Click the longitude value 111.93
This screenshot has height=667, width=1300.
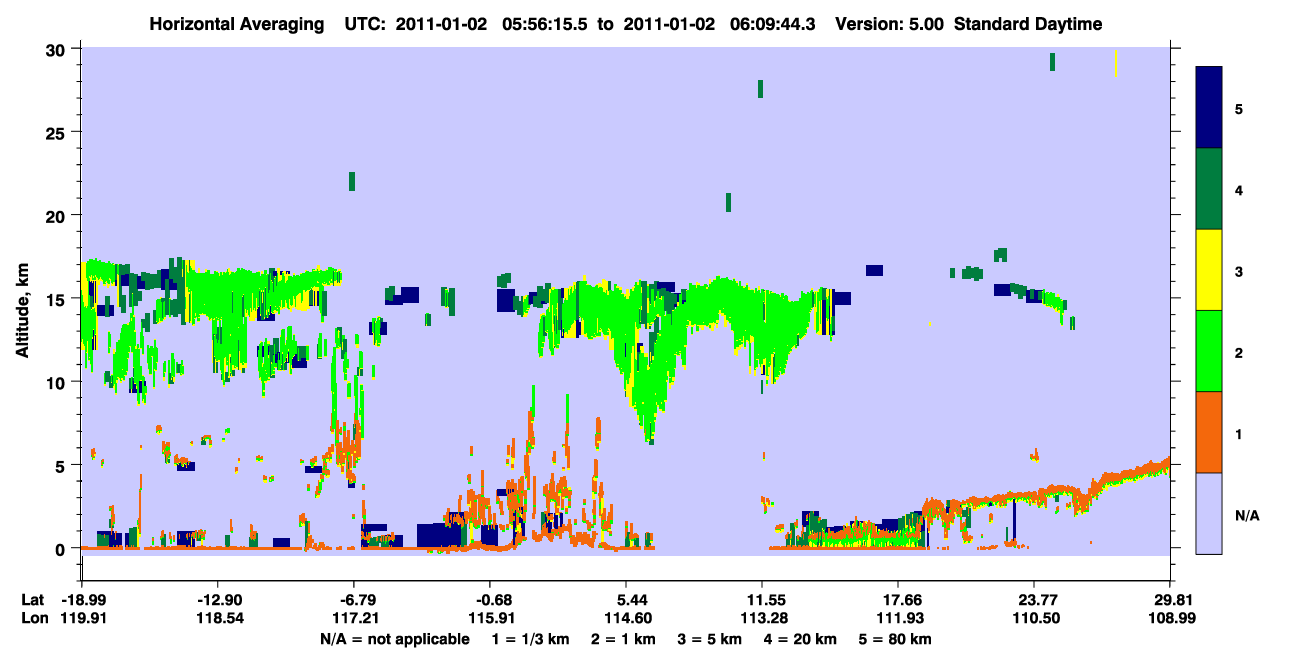click(898, 618)
